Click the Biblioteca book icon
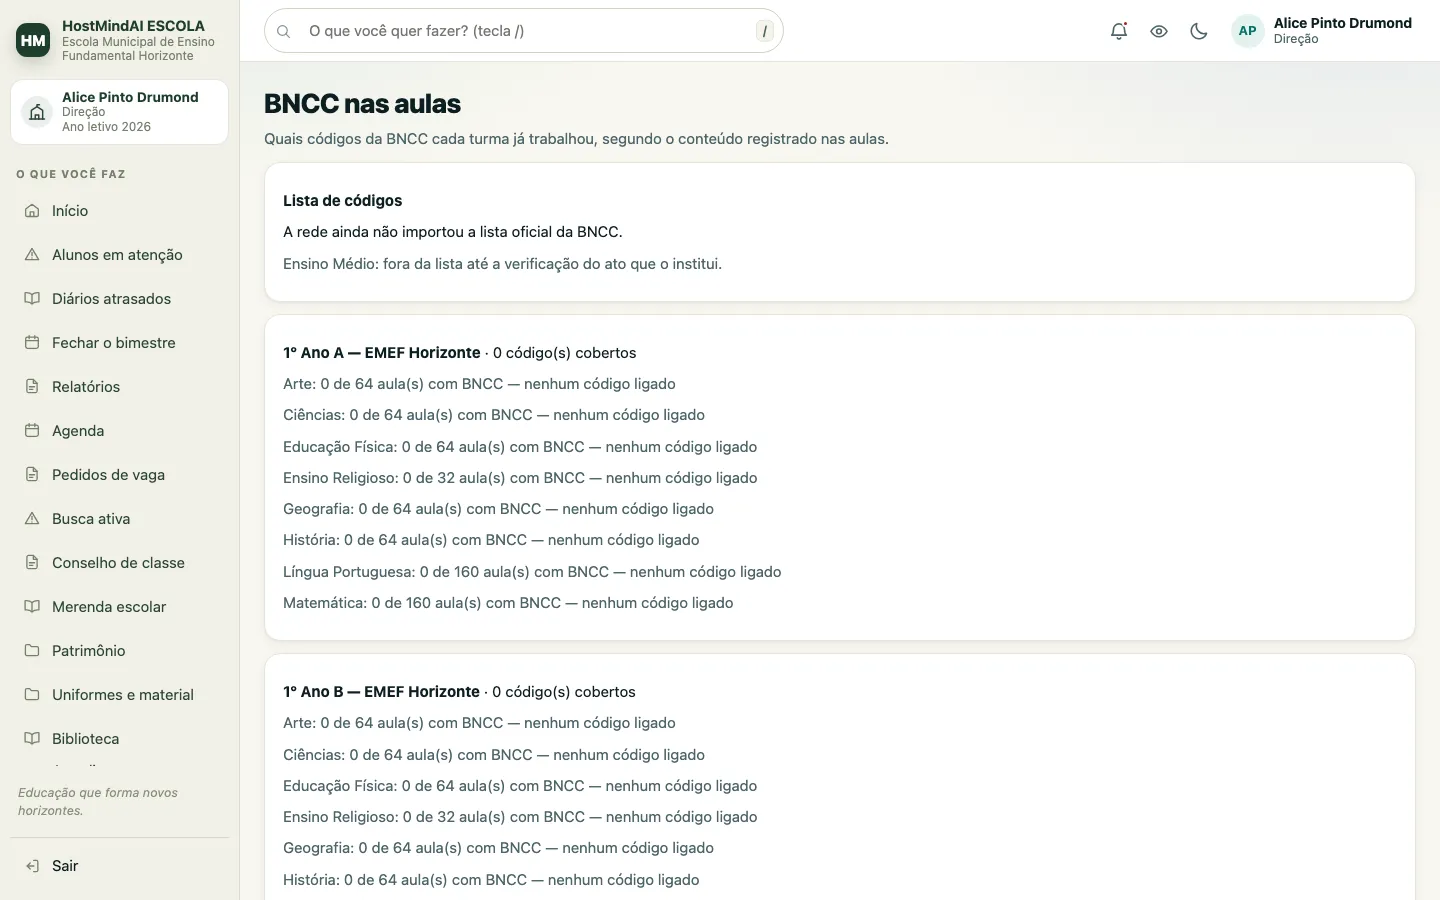Image resolution: width=1440 pixels, height=900 pixels. [x=32, y=739]
